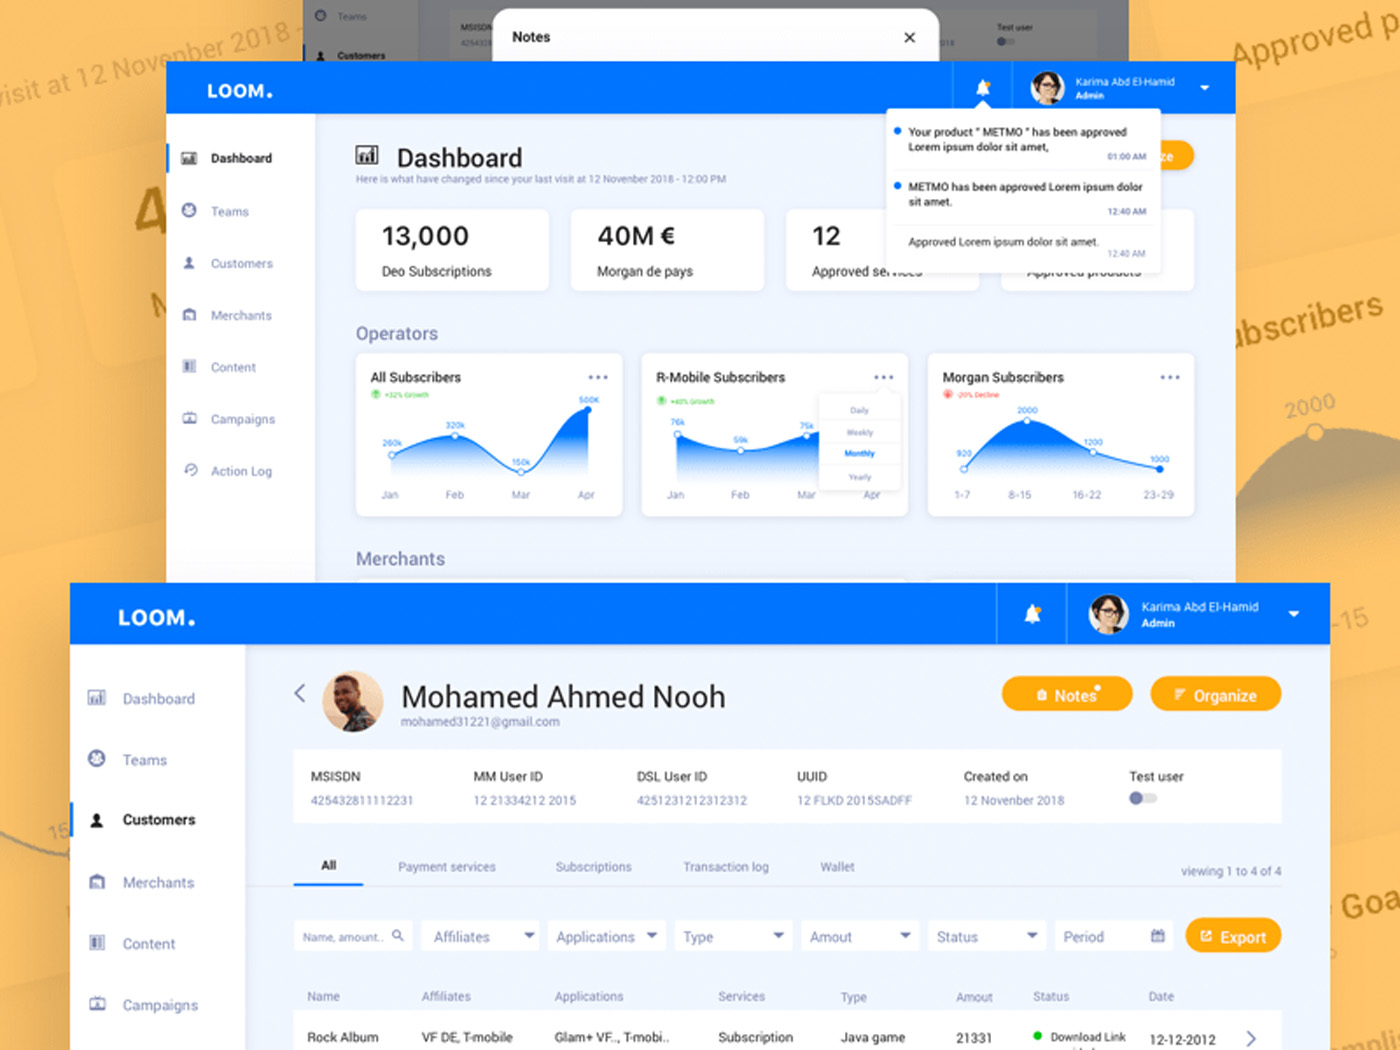1400x1050 pixels.
Task: Open three-dot menu on All Subscribers card
Action: tap(598, 377)
